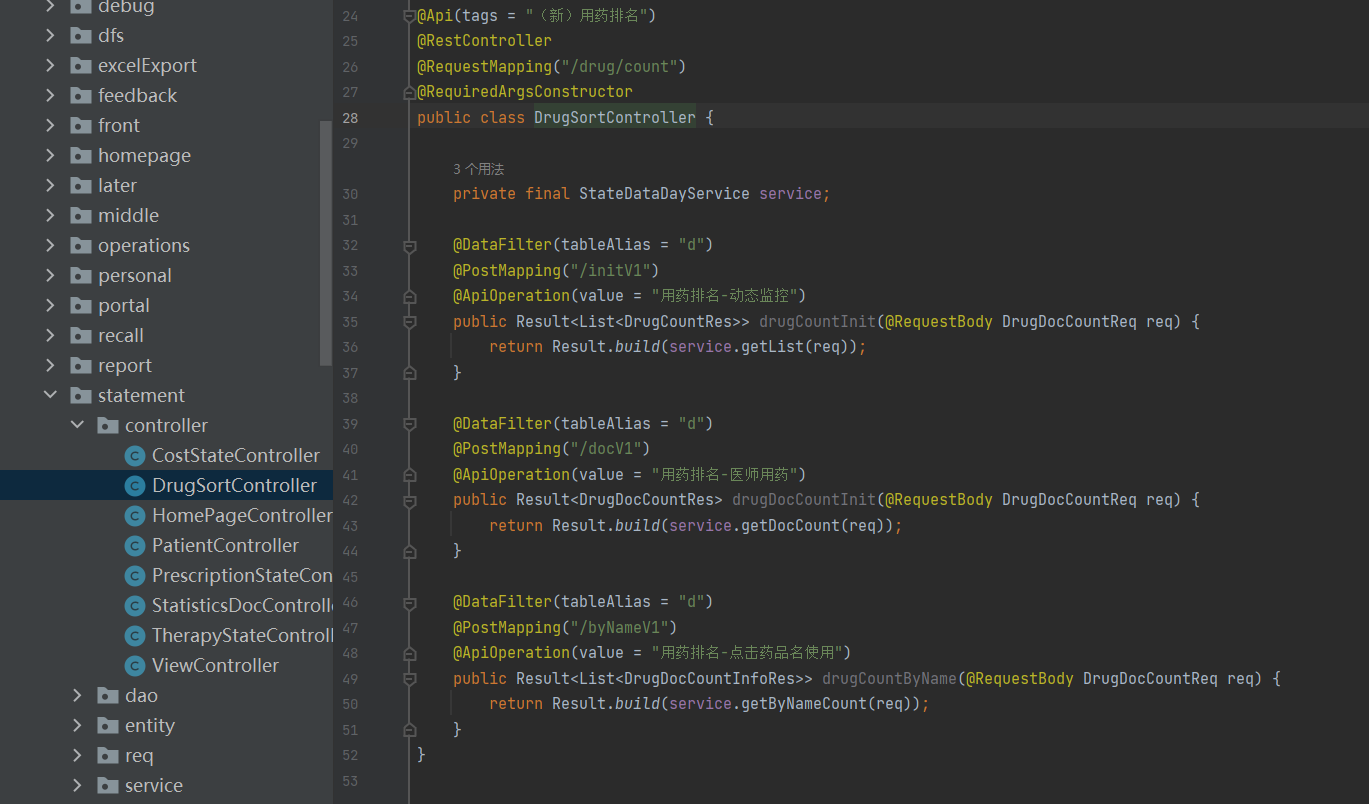1369x804 pixels.
Task: Click the TherapyStateController class icon
Action: [135, 636]
